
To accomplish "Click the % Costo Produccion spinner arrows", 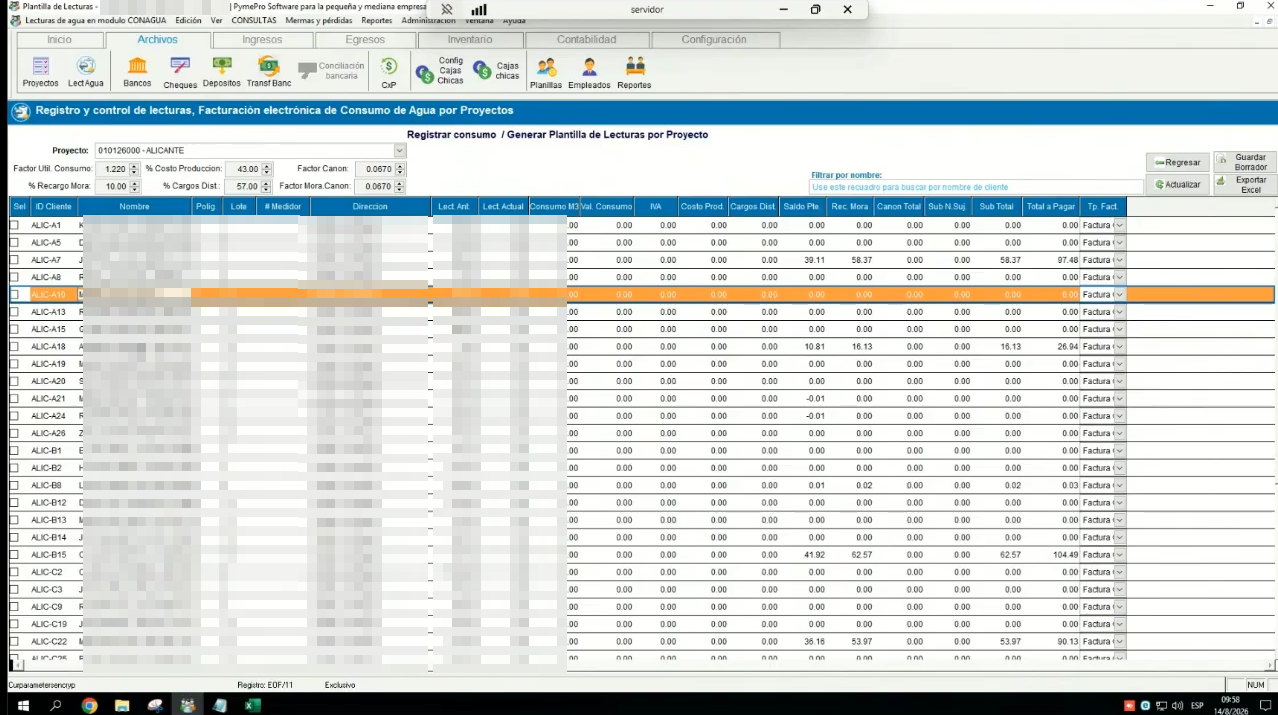I will 267,170.
